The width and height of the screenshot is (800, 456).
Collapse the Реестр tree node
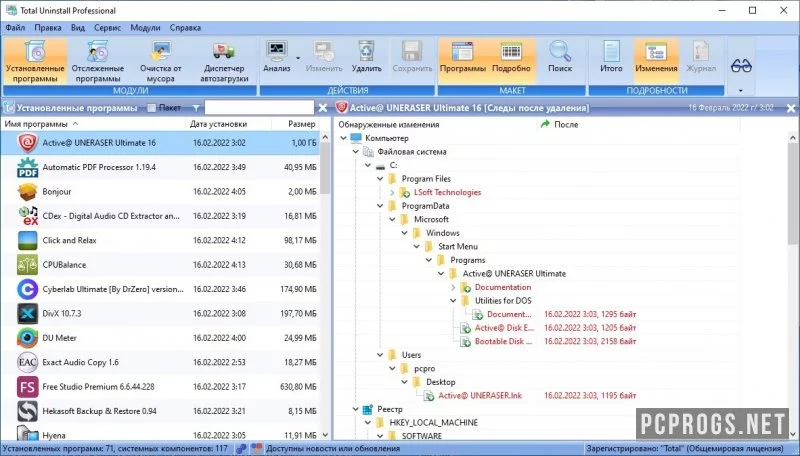click(356, 409)
